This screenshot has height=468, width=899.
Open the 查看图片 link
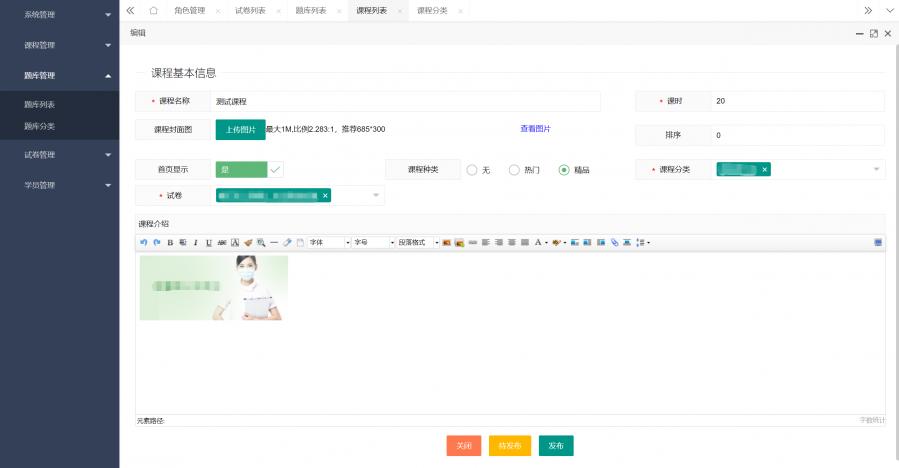point(535,129)
